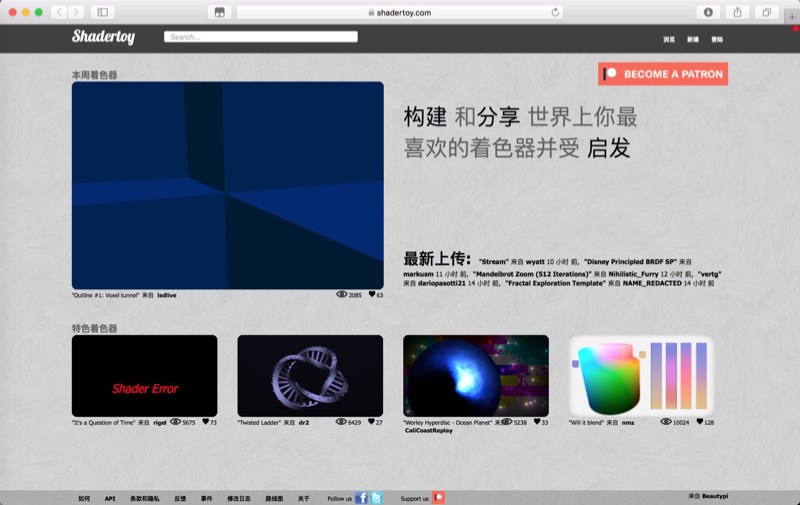
Task: Click the Safari share icon
Action: (737, 12)
